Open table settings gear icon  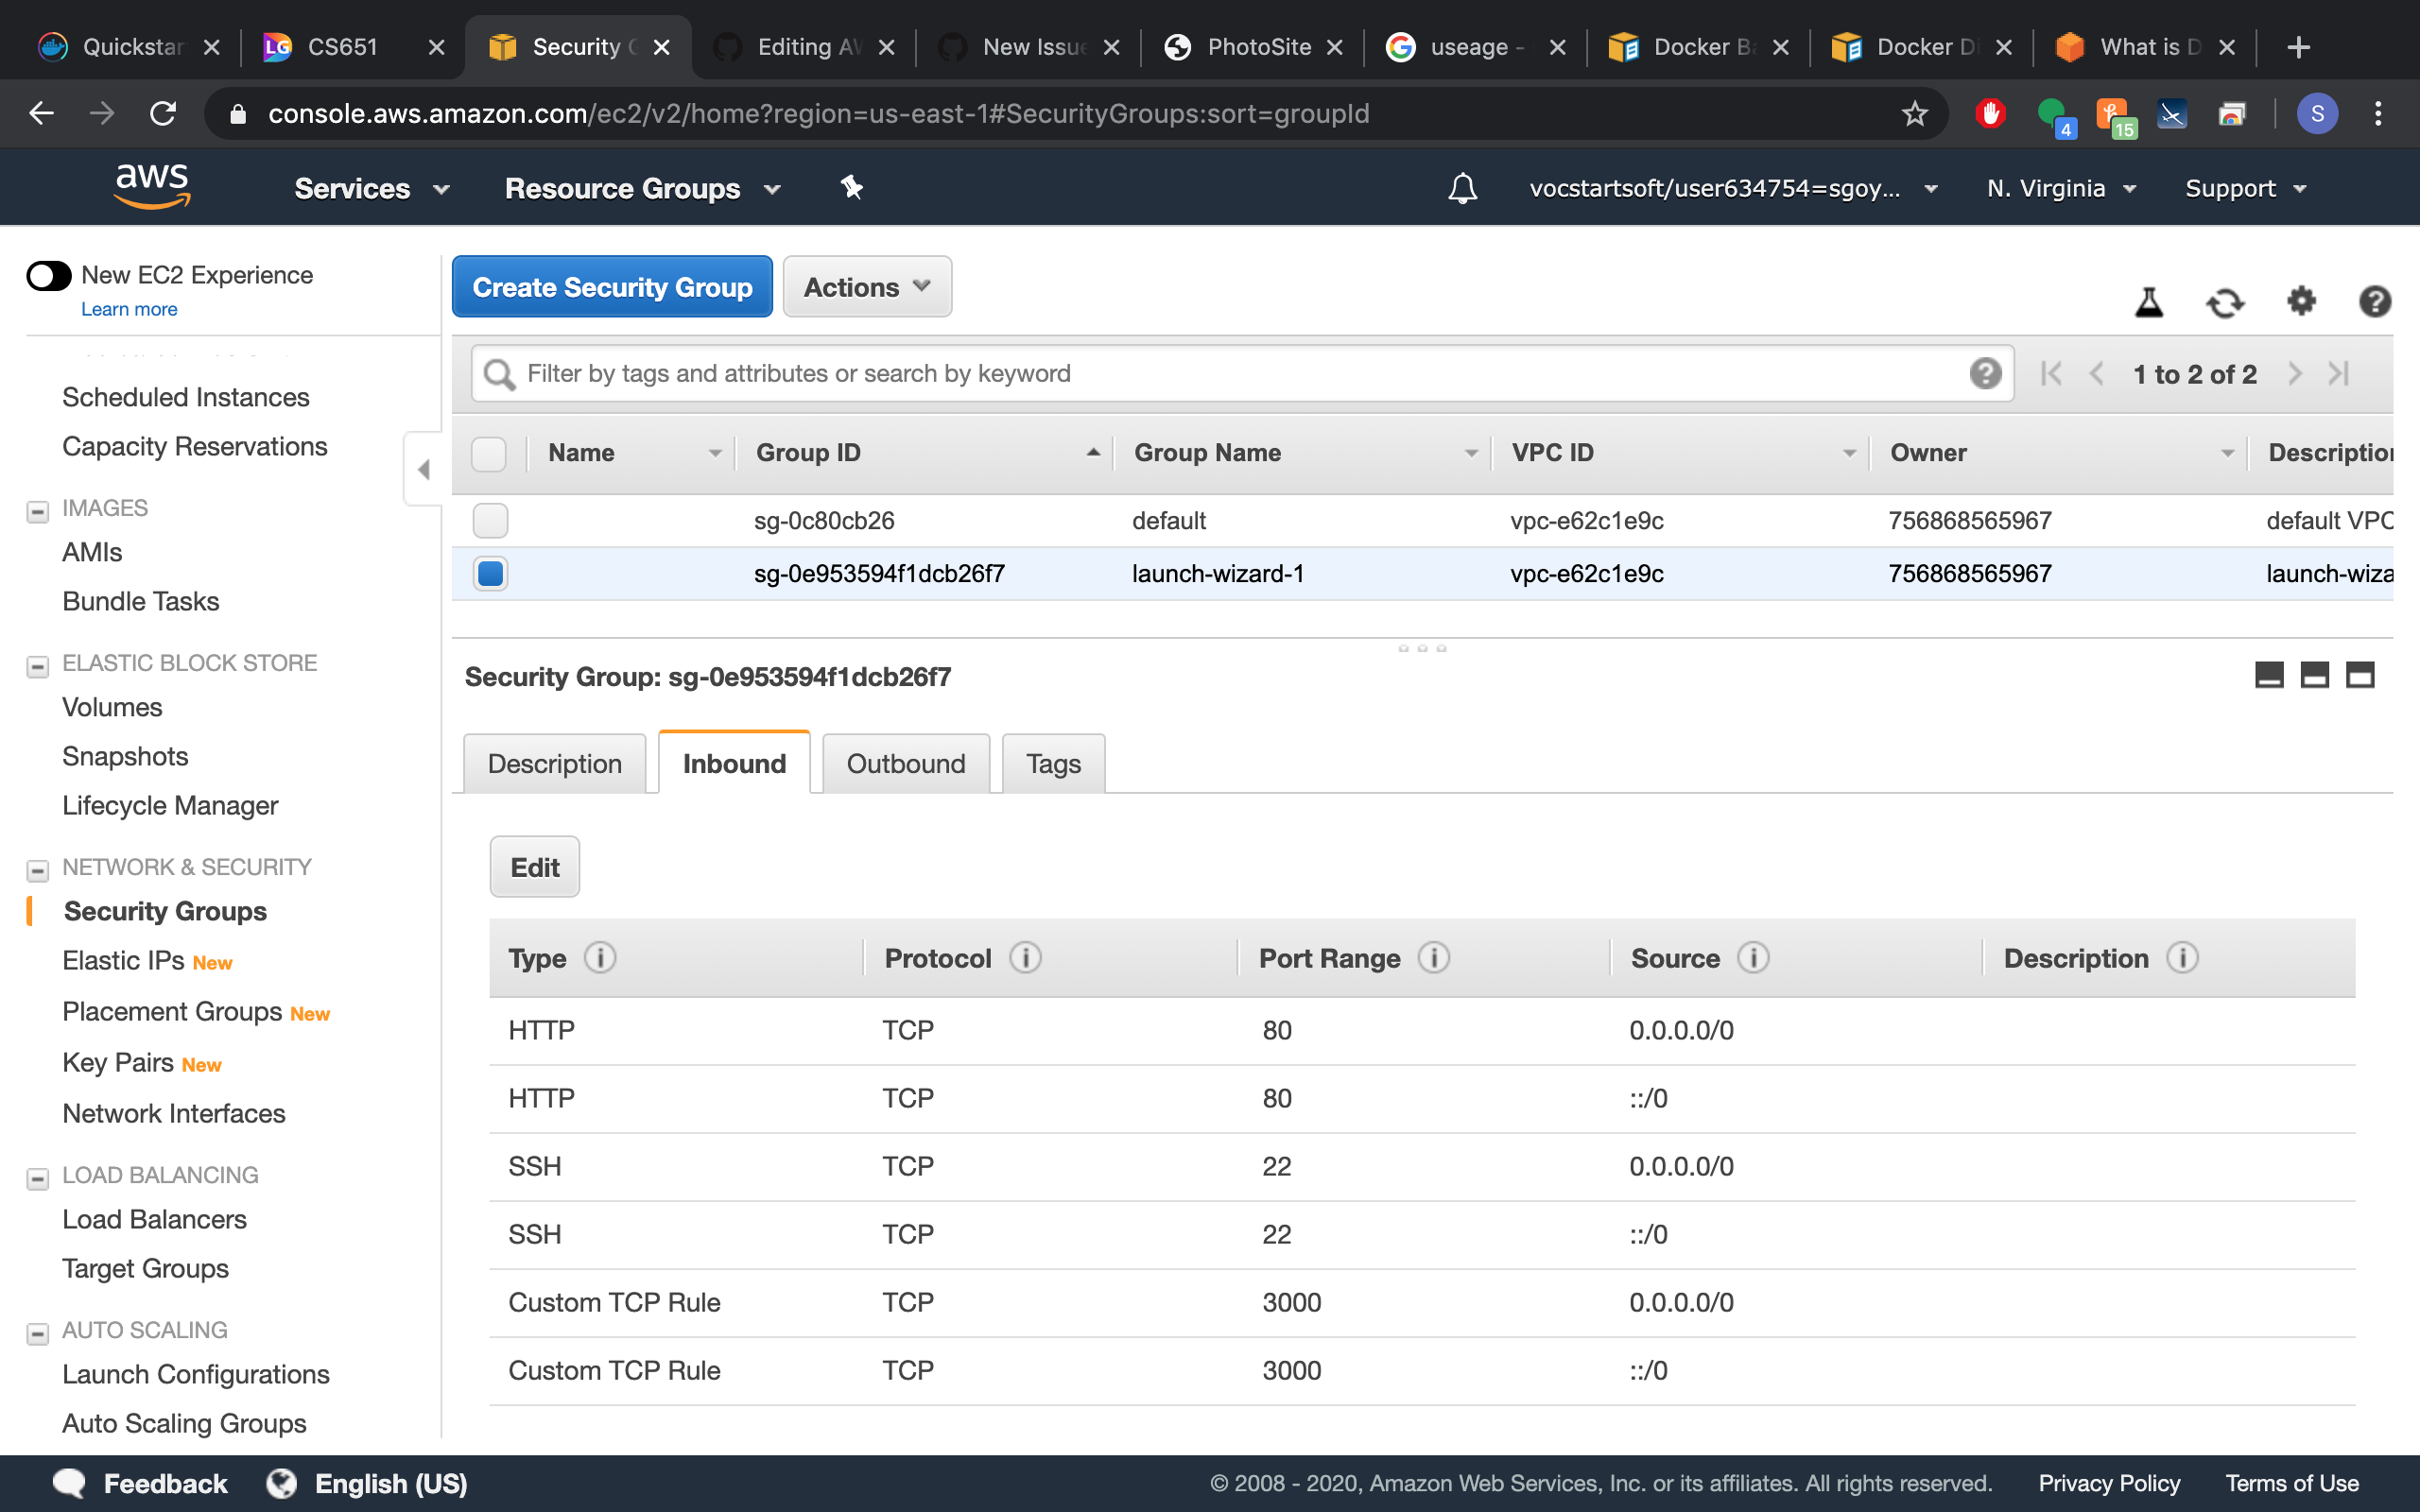tap(2301, 300)
